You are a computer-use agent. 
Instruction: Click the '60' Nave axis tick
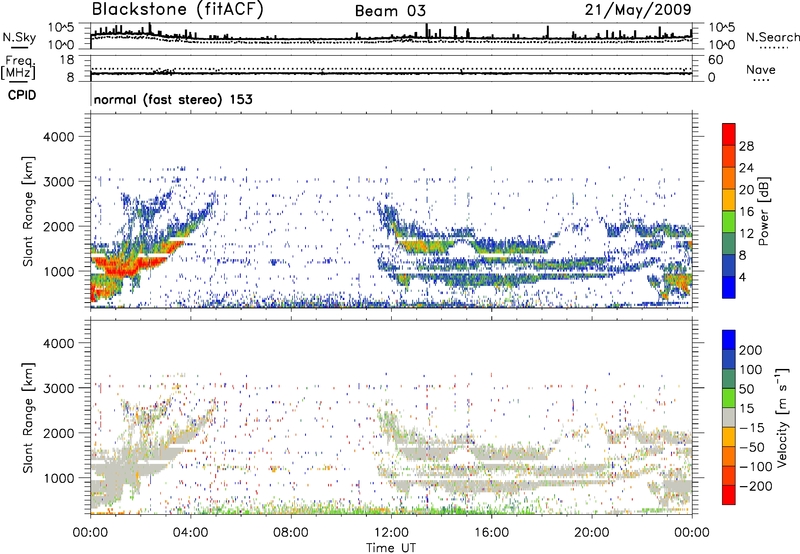[715, 60]
